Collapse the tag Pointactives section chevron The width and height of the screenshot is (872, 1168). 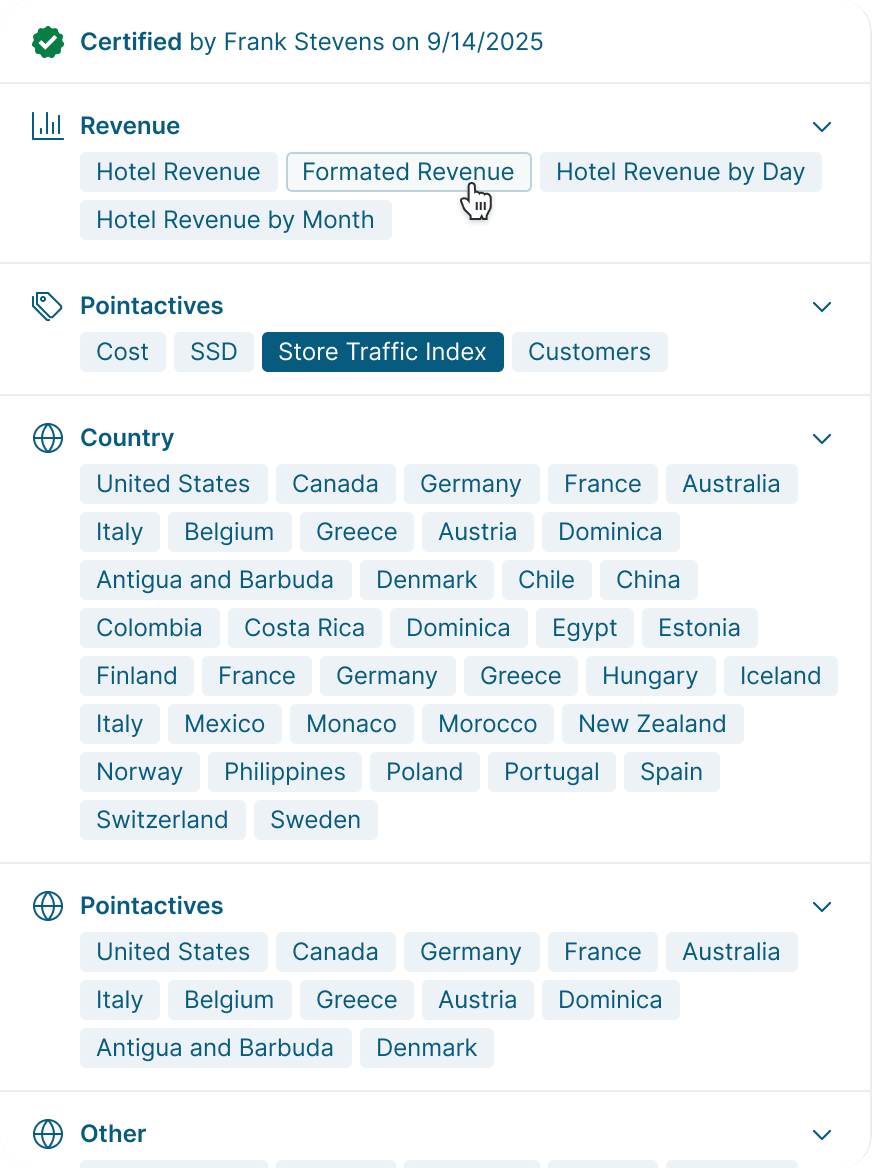tap(822, 307)
